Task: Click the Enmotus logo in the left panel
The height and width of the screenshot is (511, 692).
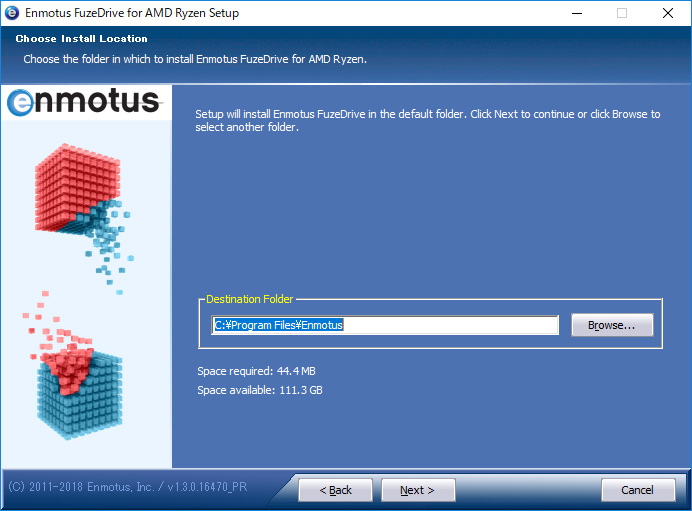Action: tap(83, 101)
